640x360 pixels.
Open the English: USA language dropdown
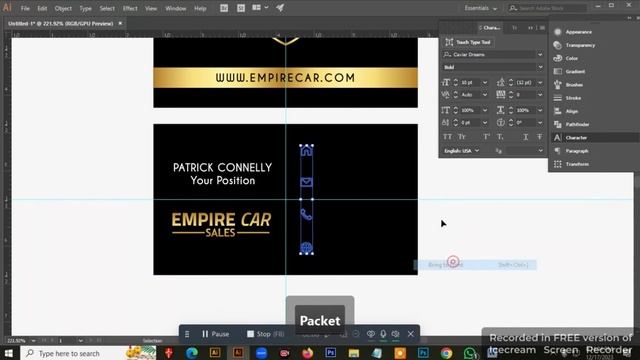[462, 151]
